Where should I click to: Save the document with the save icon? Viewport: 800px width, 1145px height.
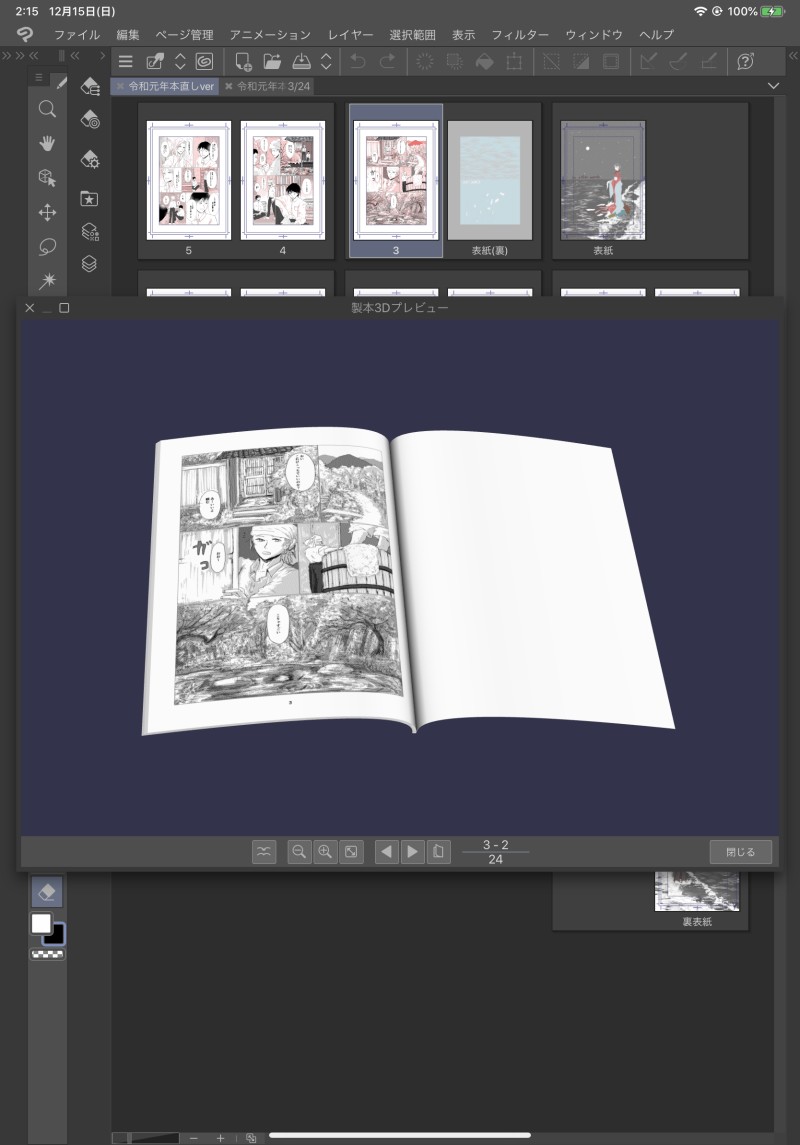301,62
